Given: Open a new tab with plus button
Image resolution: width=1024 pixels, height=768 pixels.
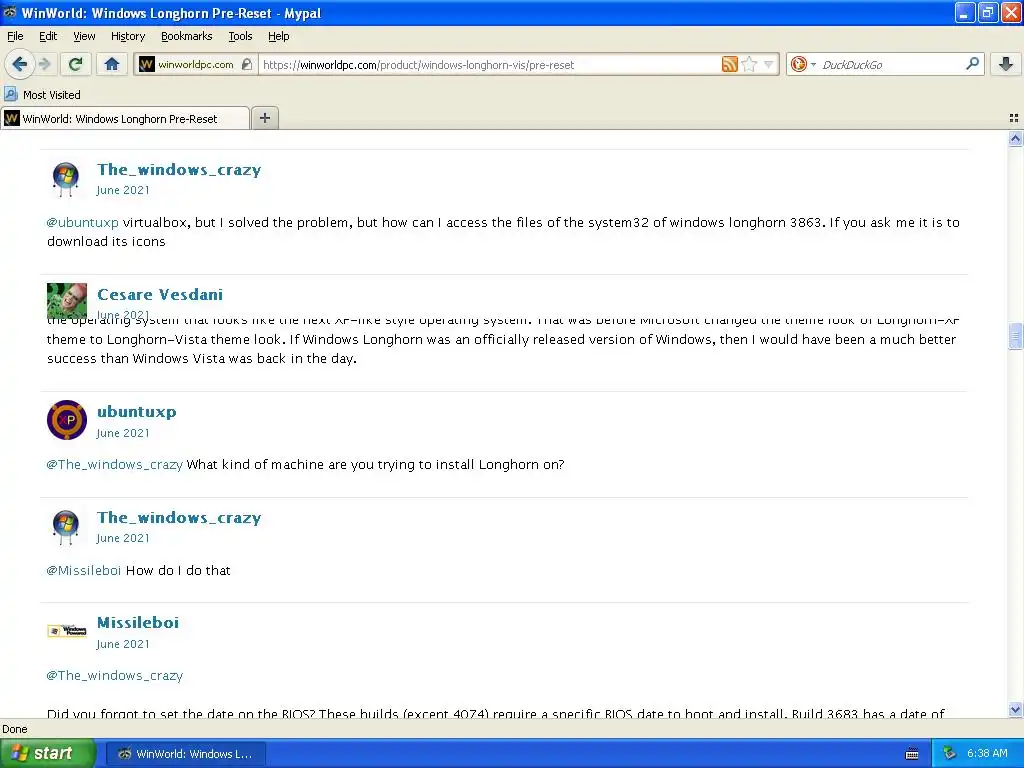Looking at the screenshot, I should [264, 118].
